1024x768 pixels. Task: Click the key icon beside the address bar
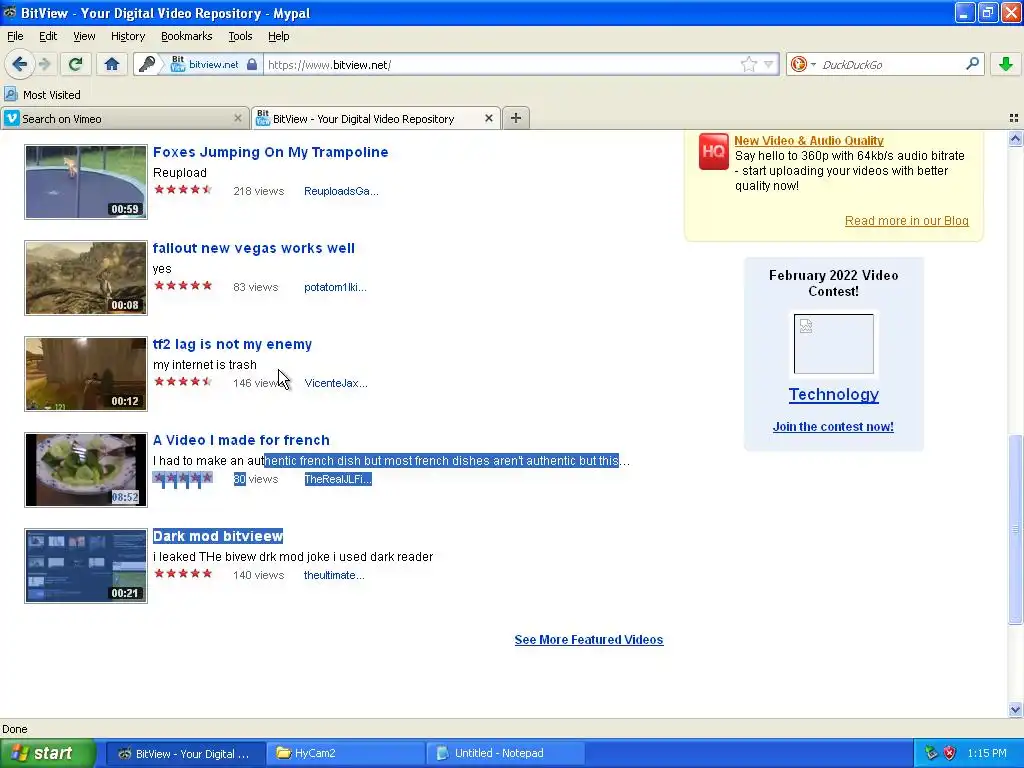[x=147, y=64]
